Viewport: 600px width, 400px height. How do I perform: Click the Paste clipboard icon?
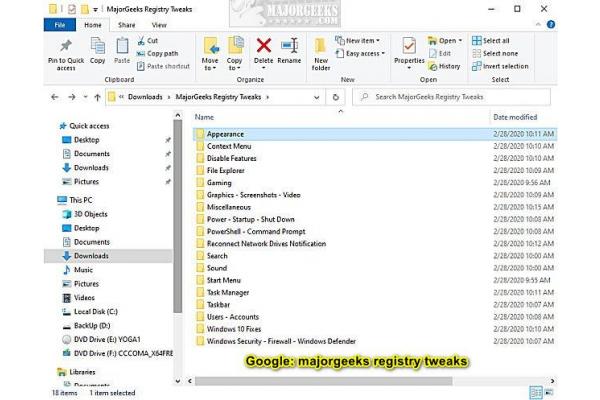pos(122,46)
